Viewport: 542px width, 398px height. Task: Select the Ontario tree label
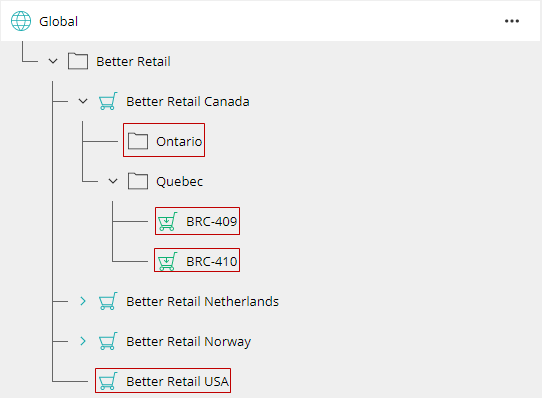179,141
